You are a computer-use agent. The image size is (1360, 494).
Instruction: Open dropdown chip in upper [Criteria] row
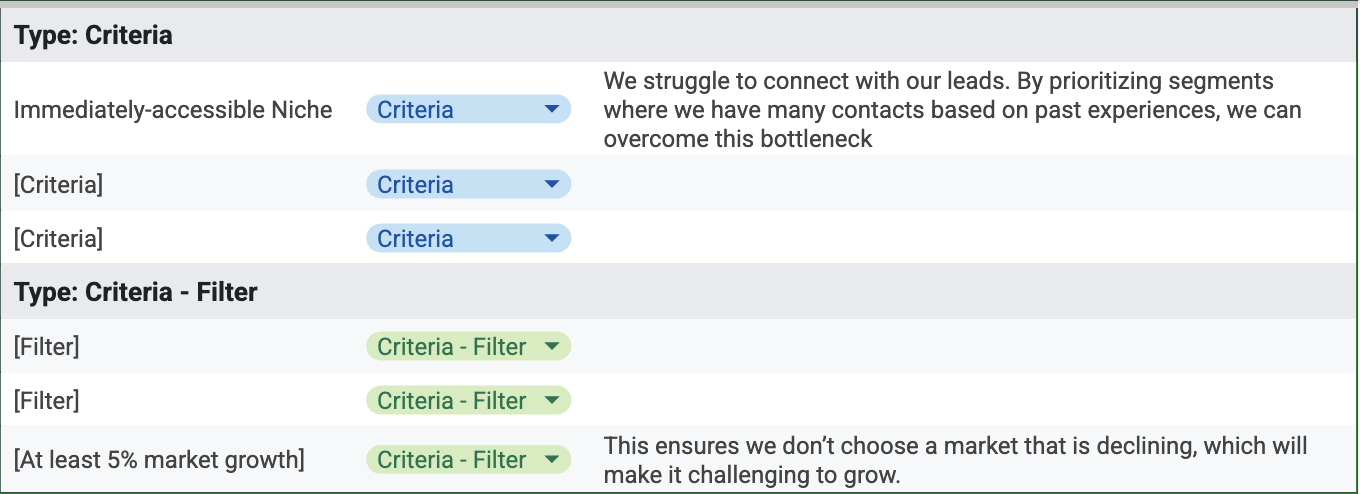coord(550,185)
